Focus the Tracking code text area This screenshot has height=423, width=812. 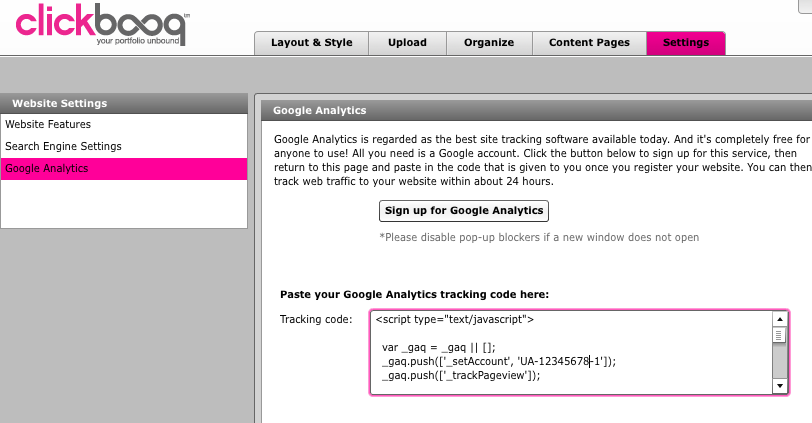571,353
